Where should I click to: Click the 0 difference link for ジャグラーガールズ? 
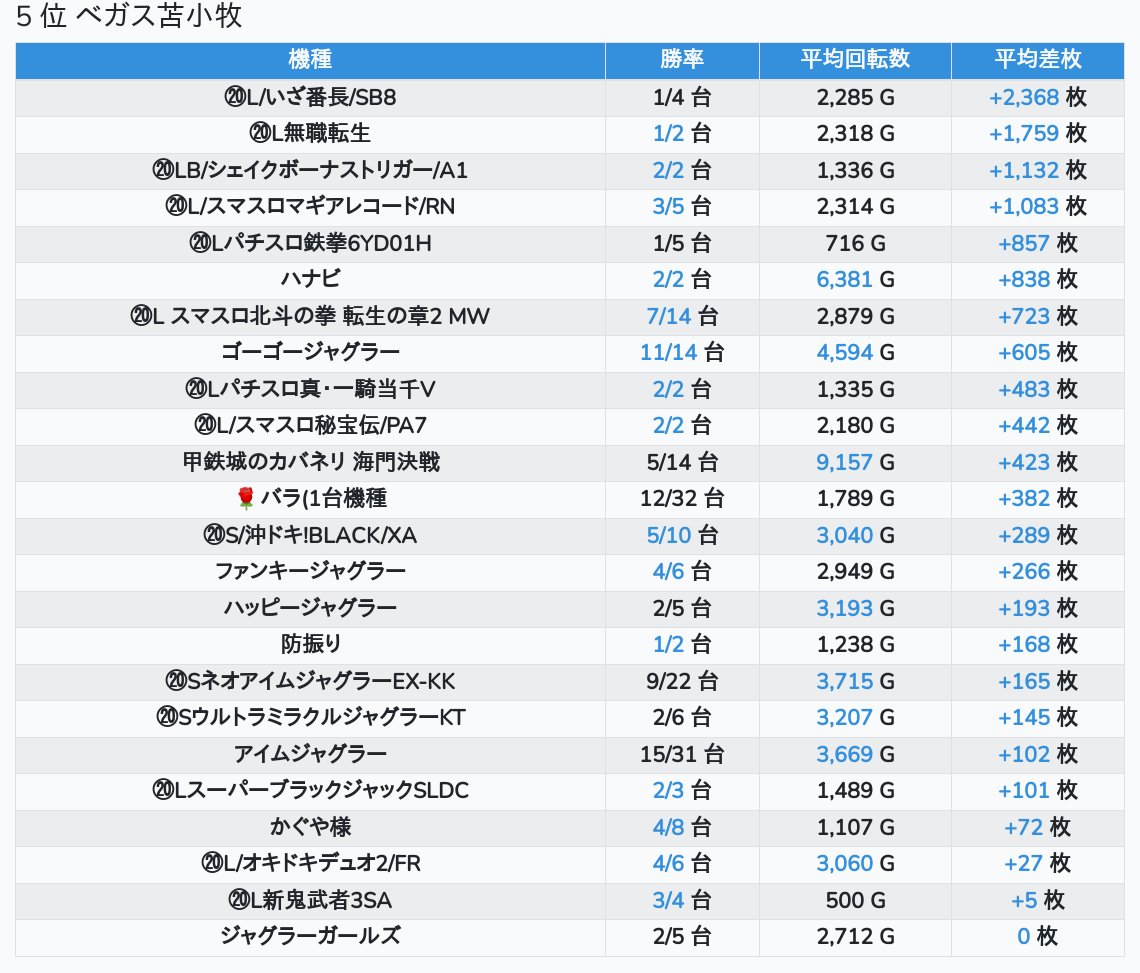(x=1023, y=937)
